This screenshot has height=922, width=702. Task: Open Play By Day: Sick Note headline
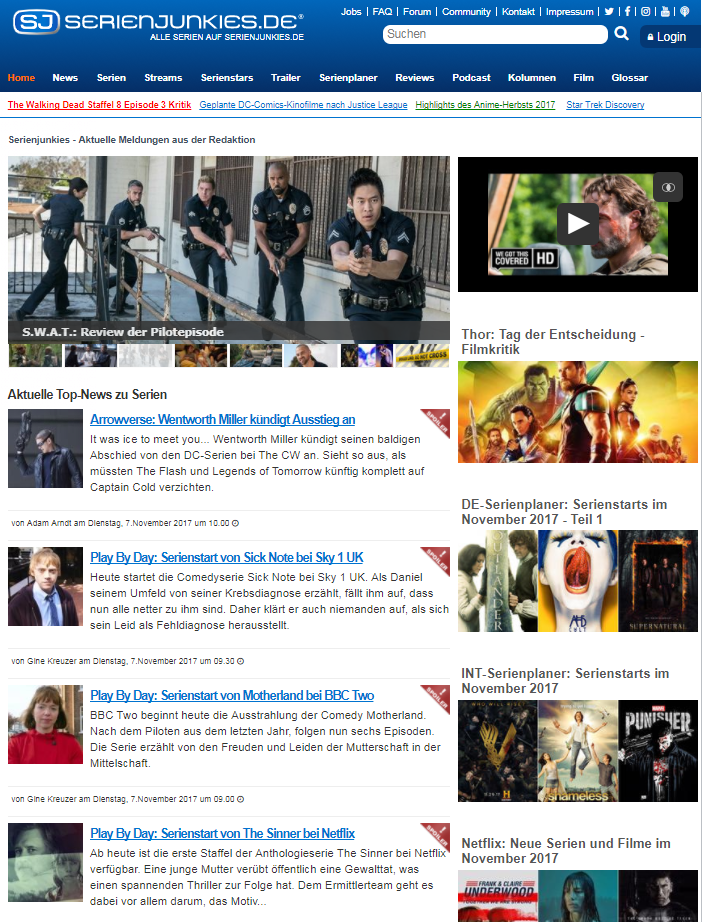click(x=226, y=557)
